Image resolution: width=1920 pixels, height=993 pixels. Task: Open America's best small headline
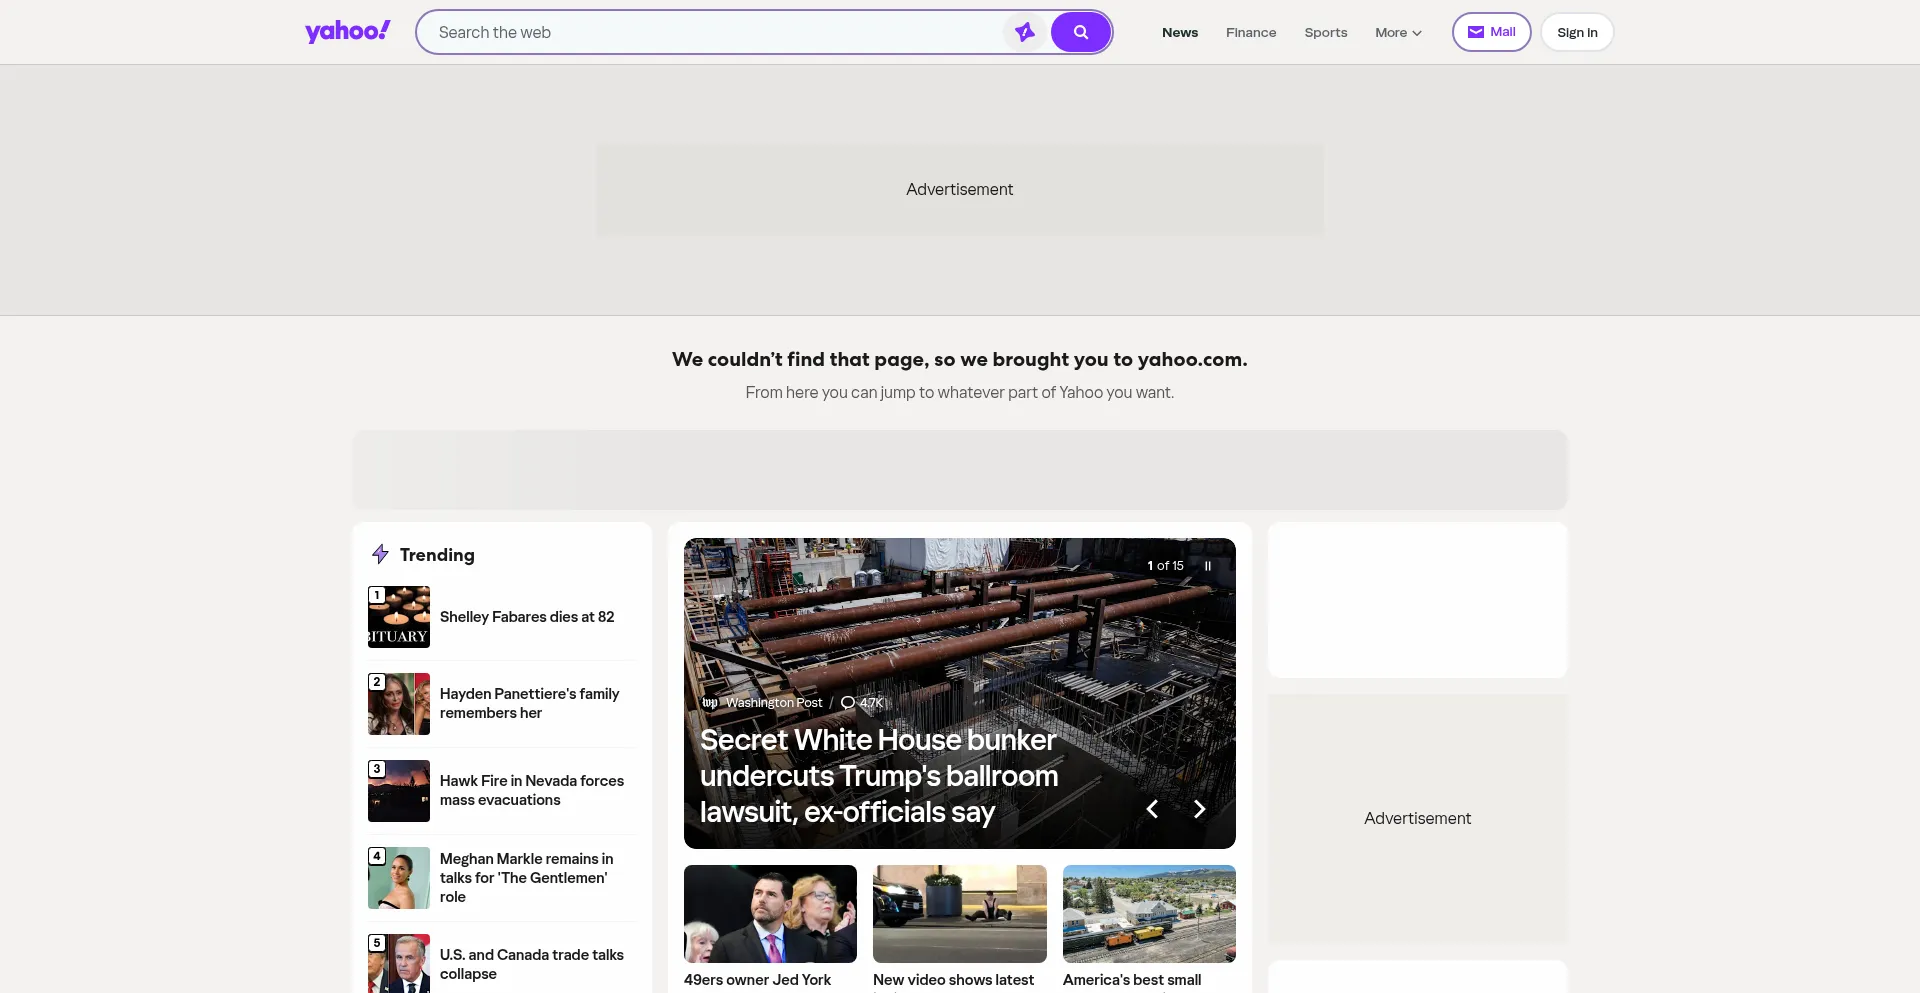click(1132, 980)
